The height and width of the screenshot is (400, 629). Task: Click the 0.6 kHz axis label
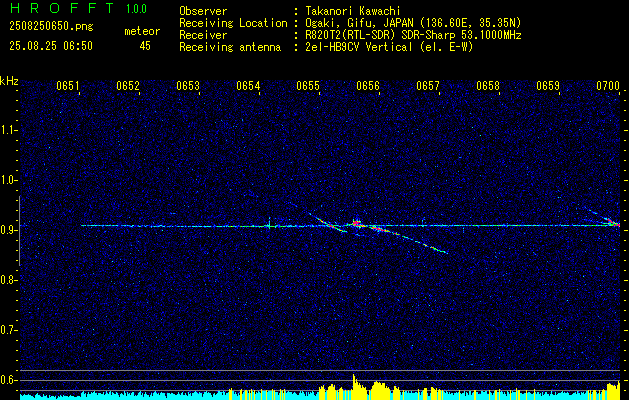click(x=7, y=380)
